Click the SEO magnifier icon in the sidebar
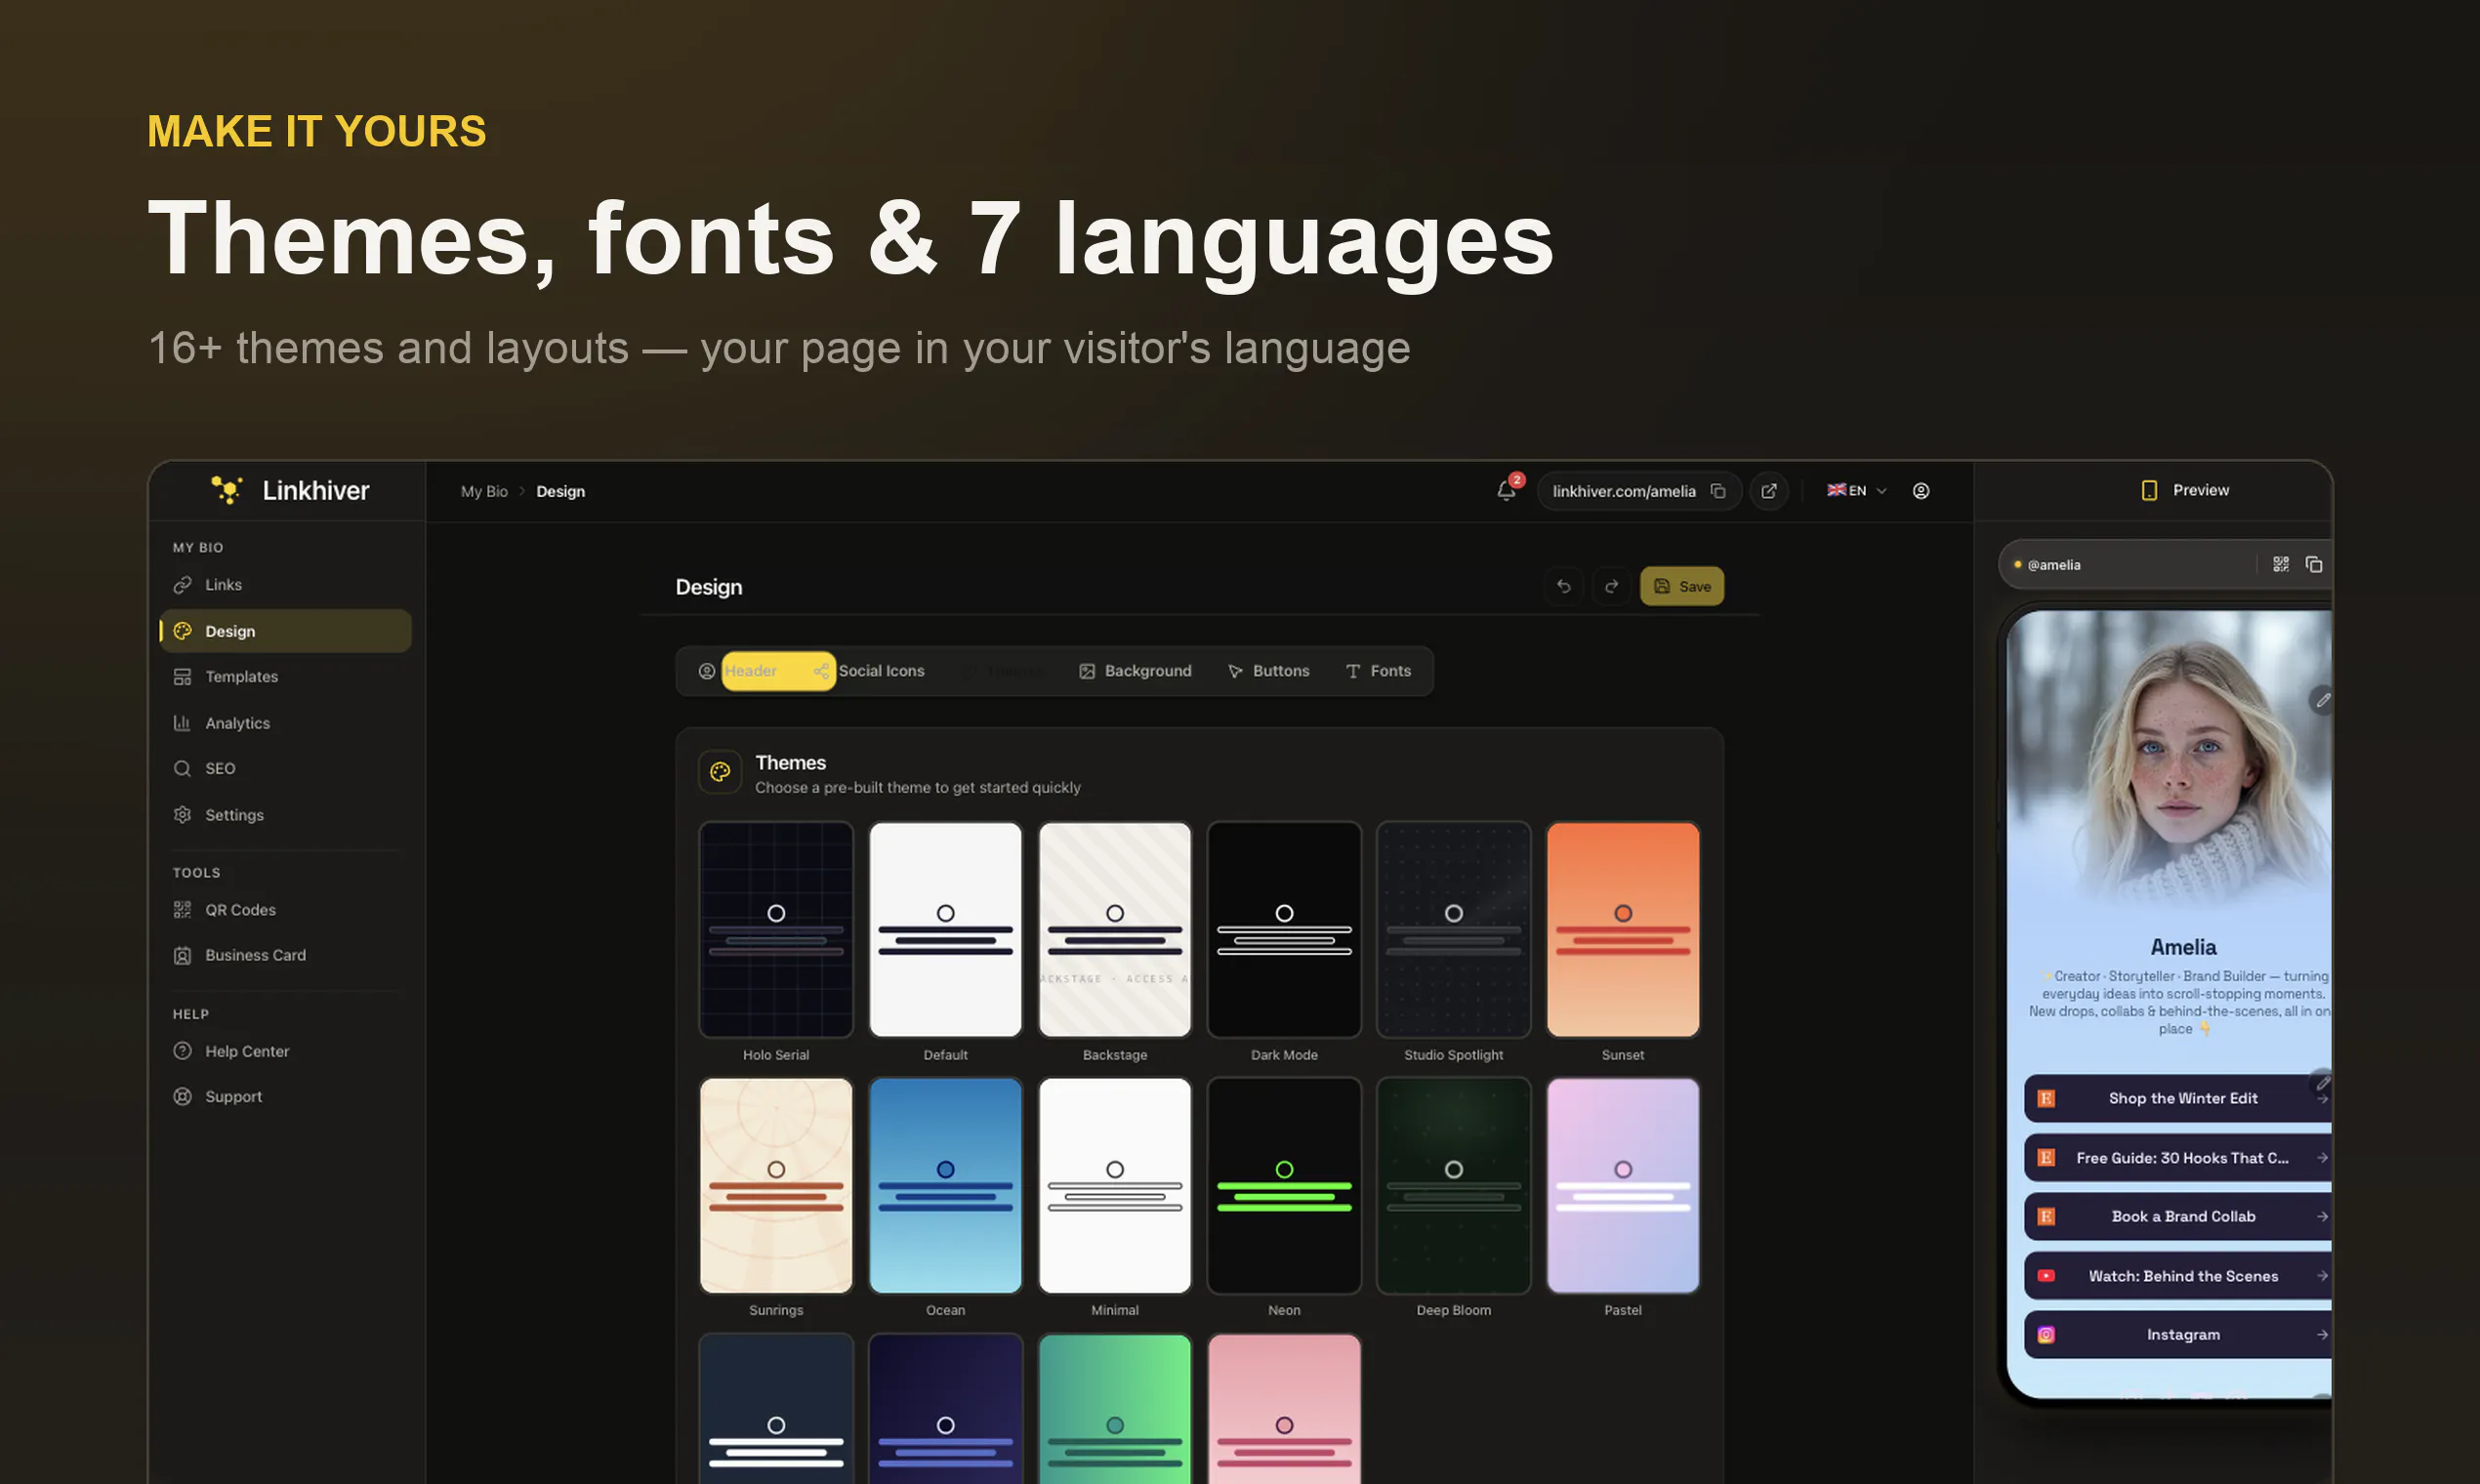This screenshot has width=2480, height=1484. click(x=182, y=769)
